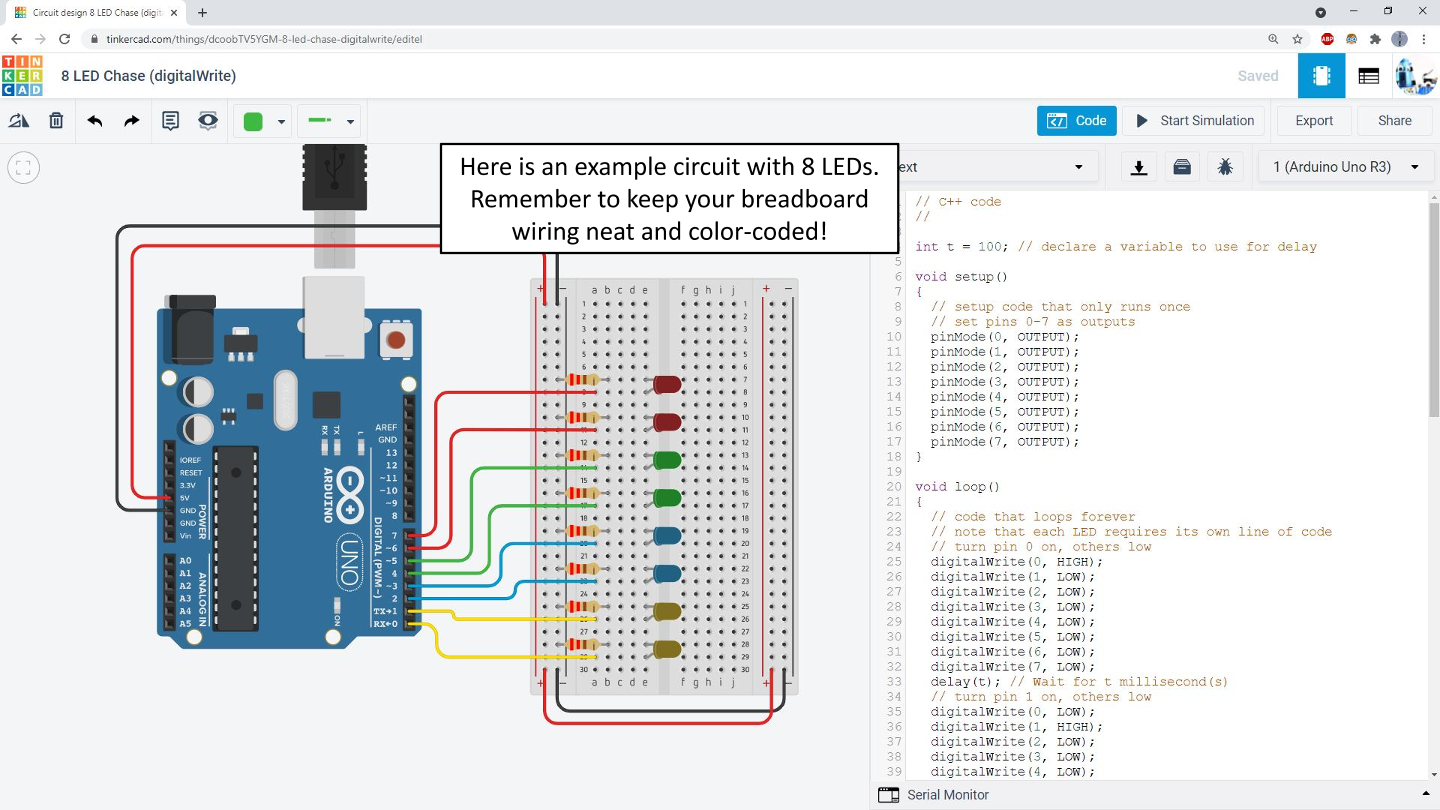Open the libraries icon in code panel
The width and height of the screenshot is (1440, 810).
pos(1182,167)
